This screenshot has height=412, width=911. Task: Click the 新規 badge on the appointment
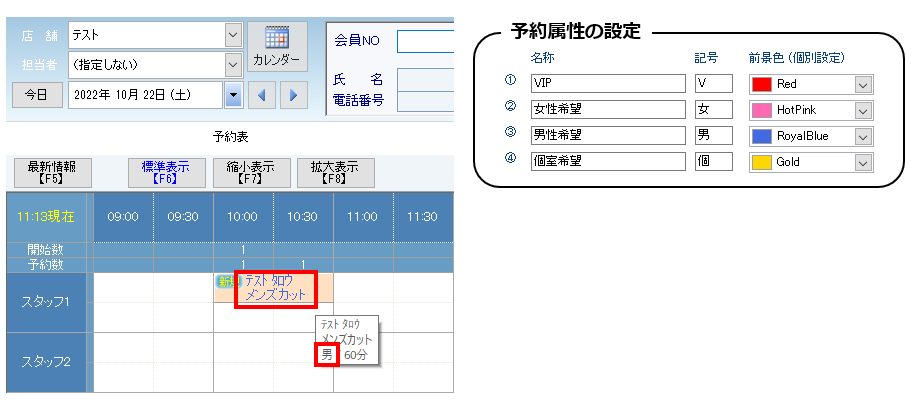(224, 283)
